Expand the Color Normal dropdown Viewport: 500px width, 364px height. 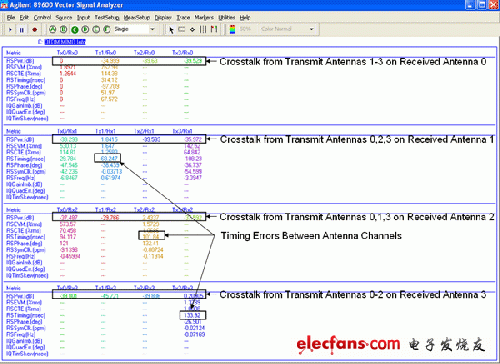click(312, 29)
